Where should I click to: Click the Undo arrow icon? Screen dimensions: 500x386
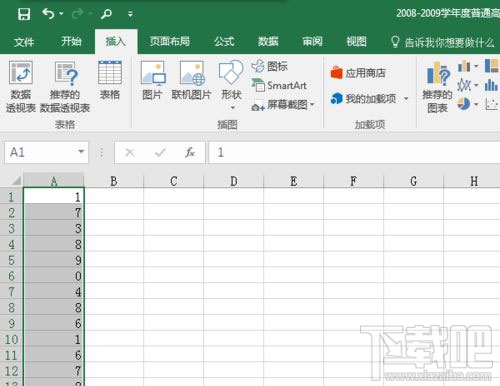click(48, 14)
